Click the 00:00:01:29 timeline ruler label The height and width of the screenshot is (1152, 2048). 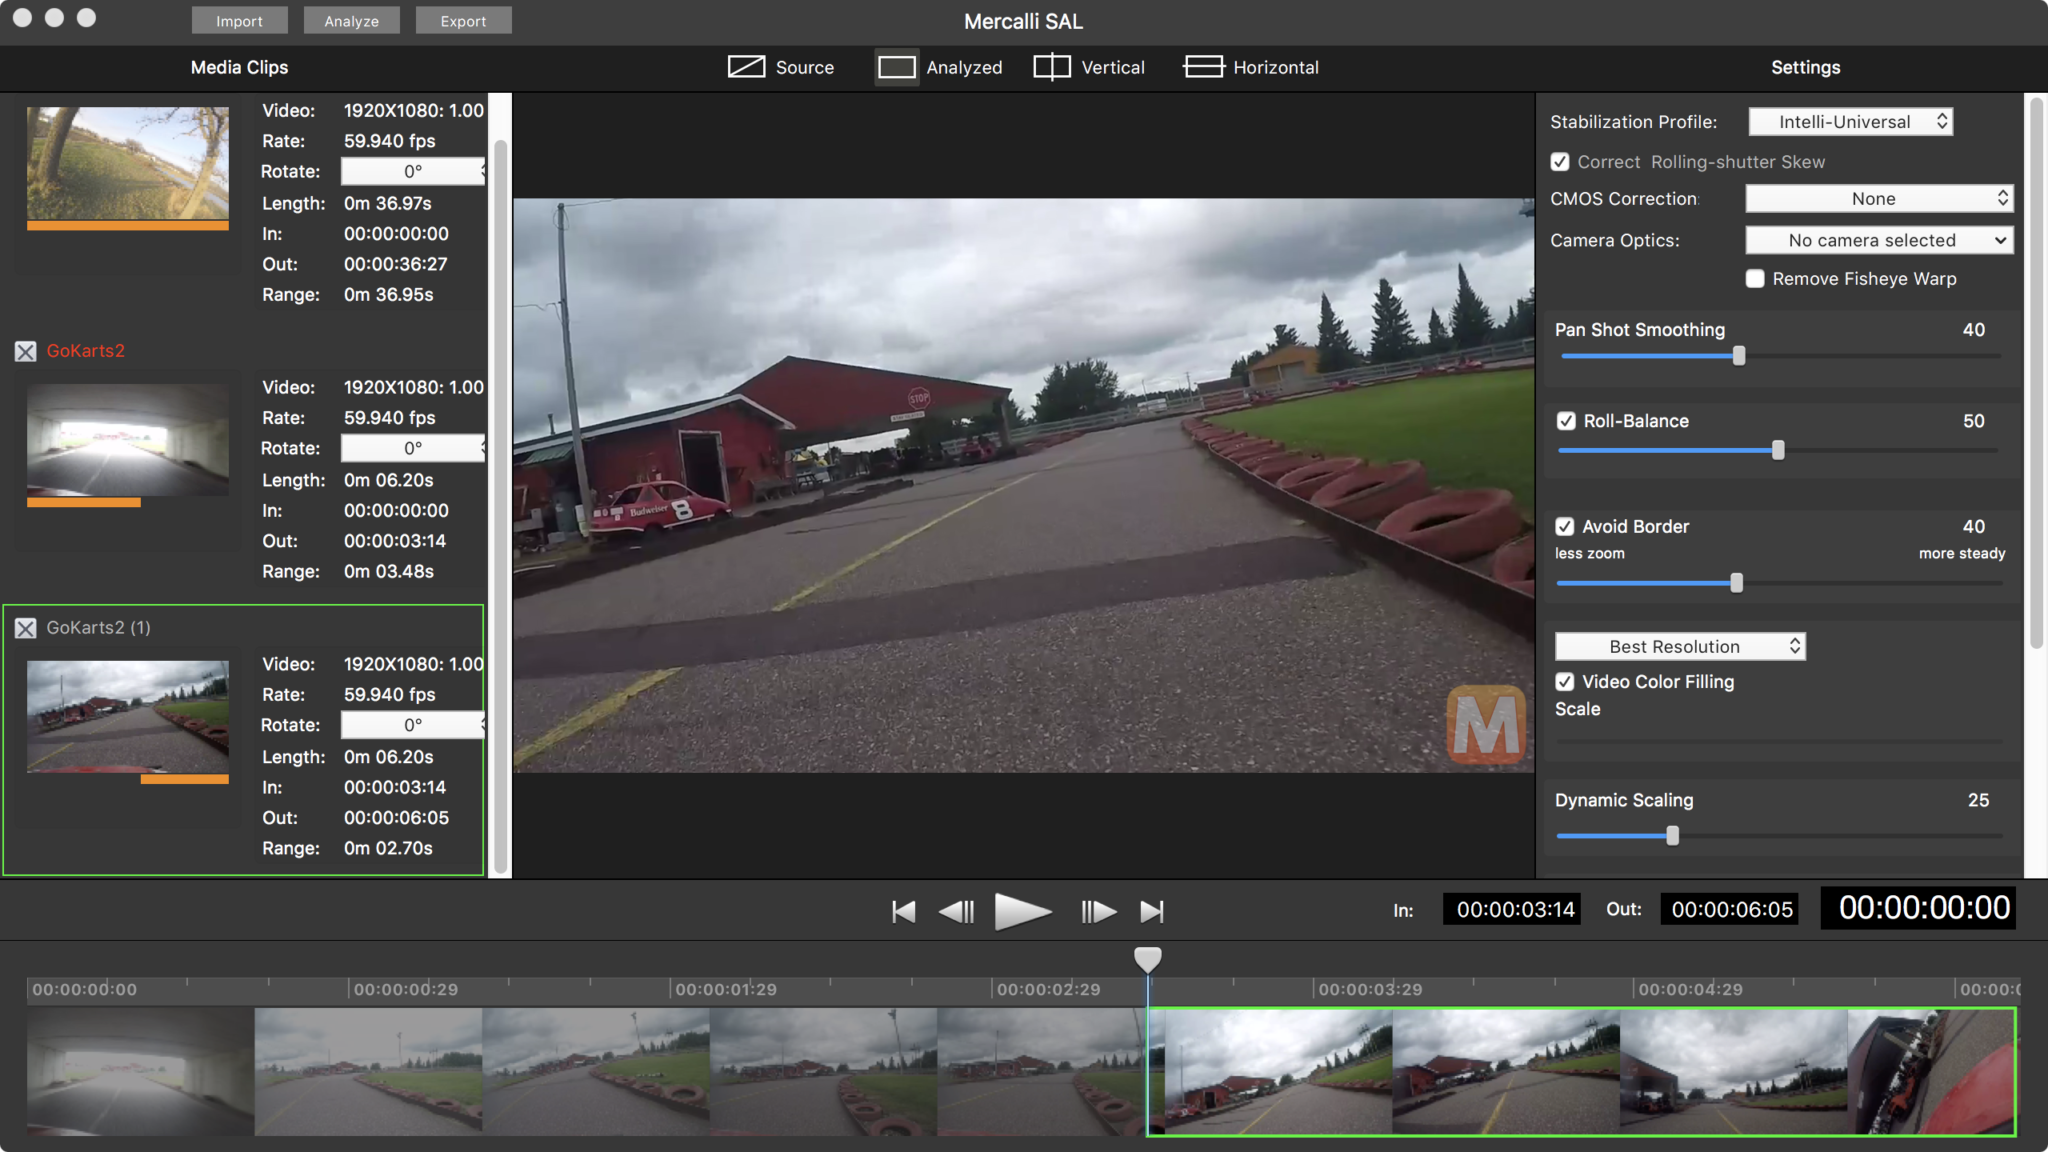click(726, 989)
